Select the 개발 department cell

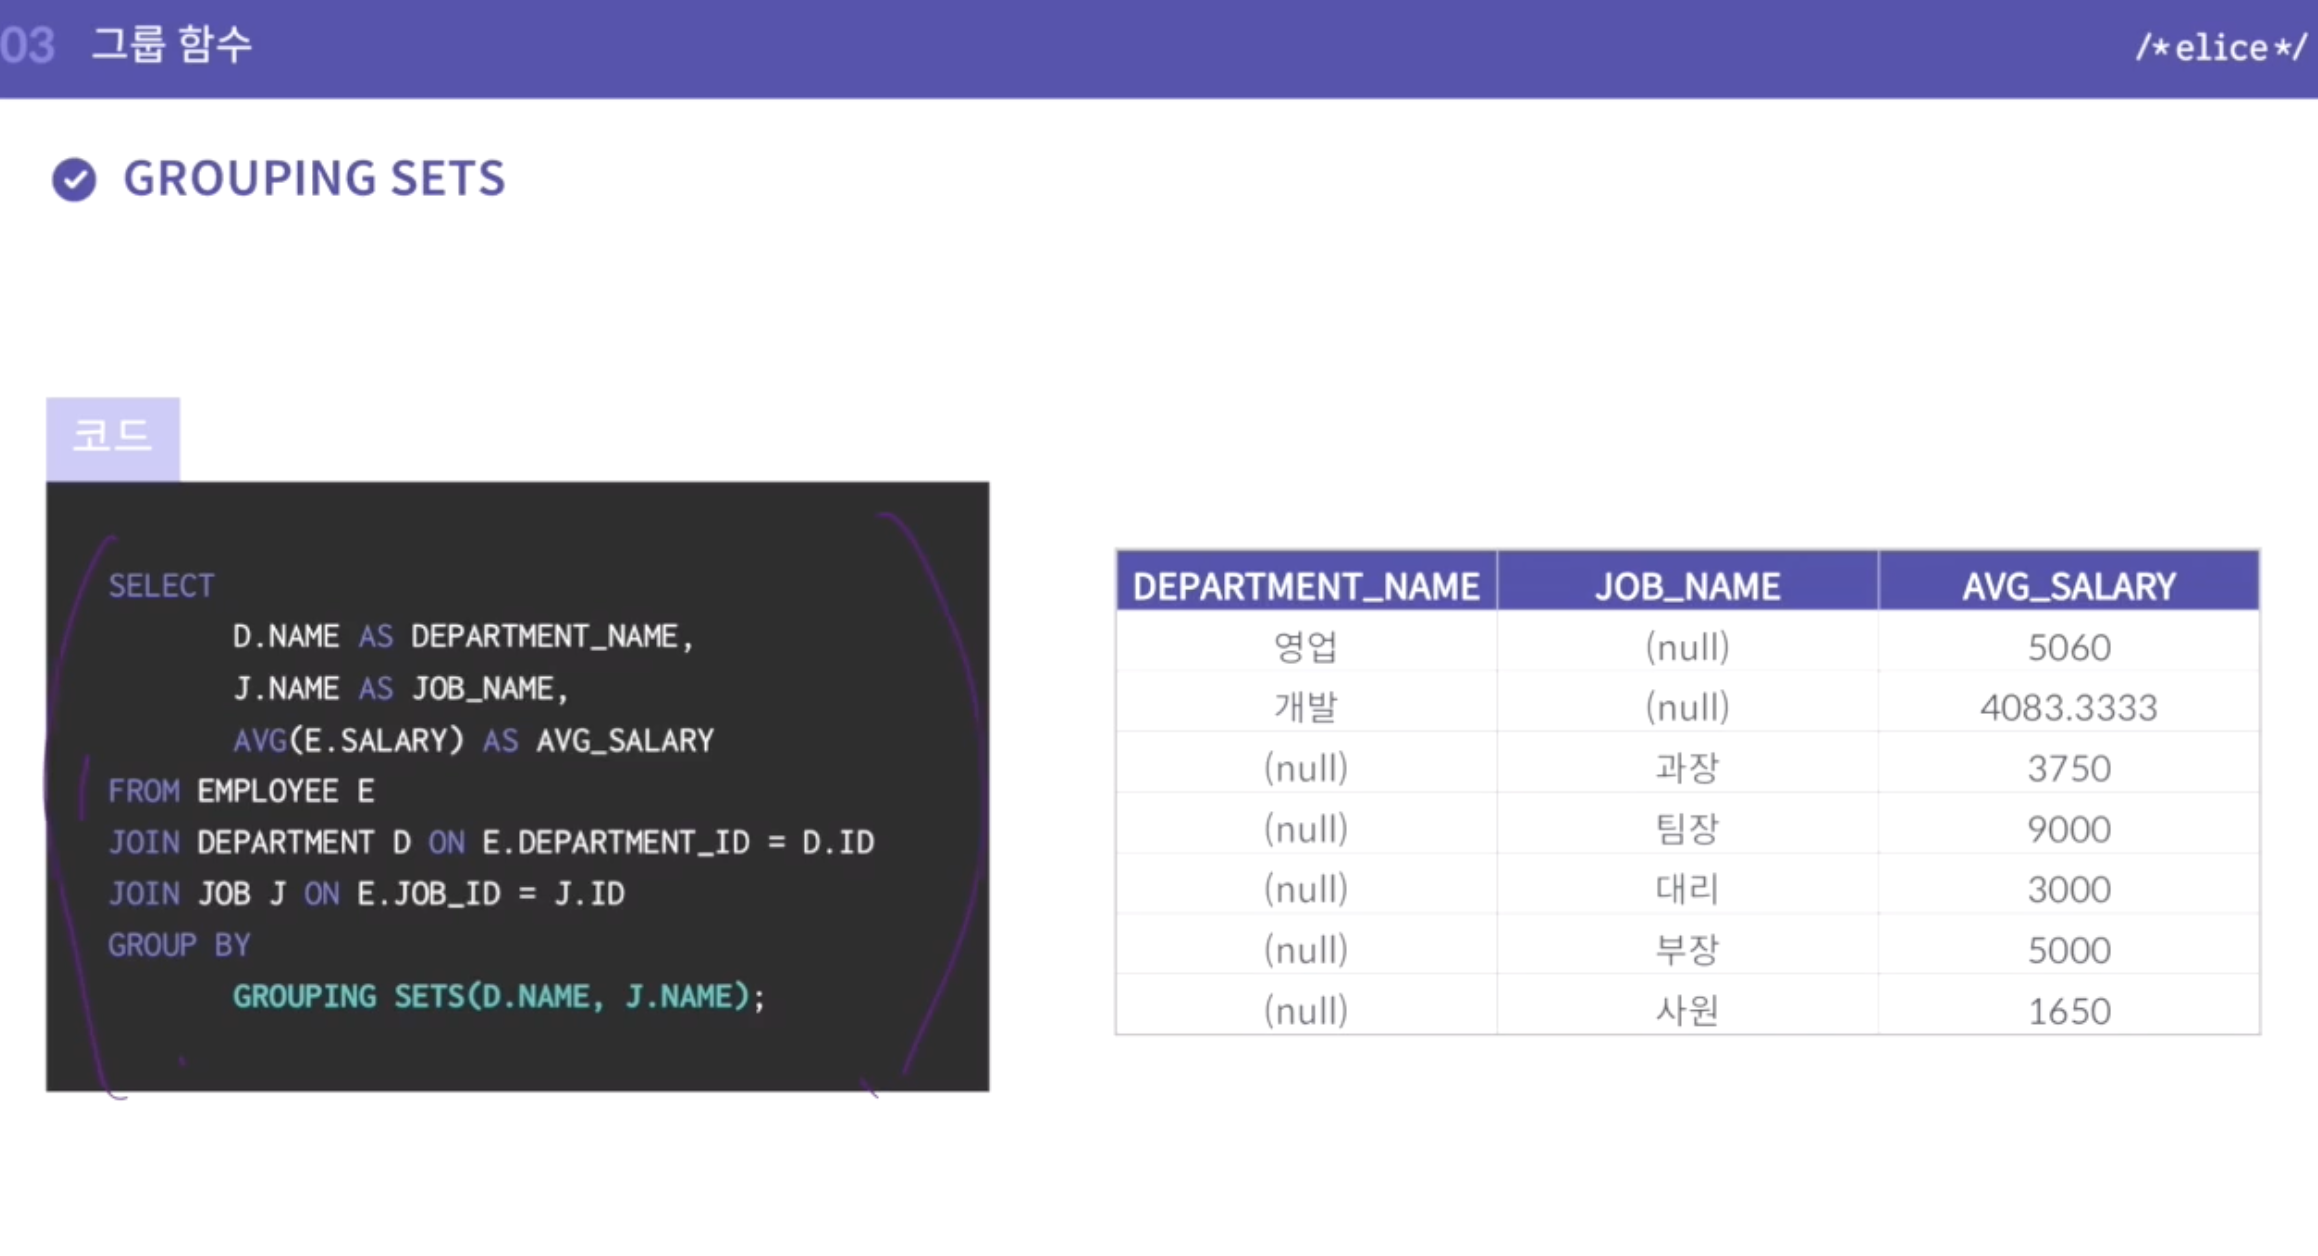pos(1305,707)
